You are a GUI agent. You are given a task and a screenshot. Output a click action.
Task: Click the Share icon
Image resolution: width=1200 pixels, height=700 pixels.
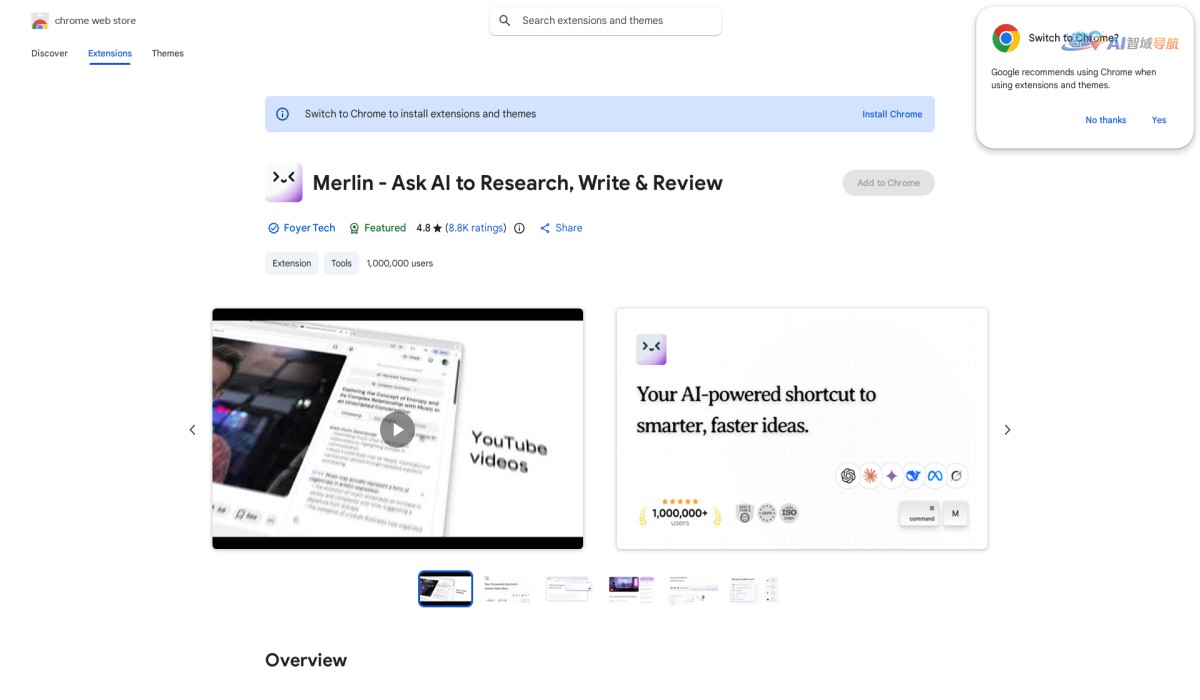[545, 228]
